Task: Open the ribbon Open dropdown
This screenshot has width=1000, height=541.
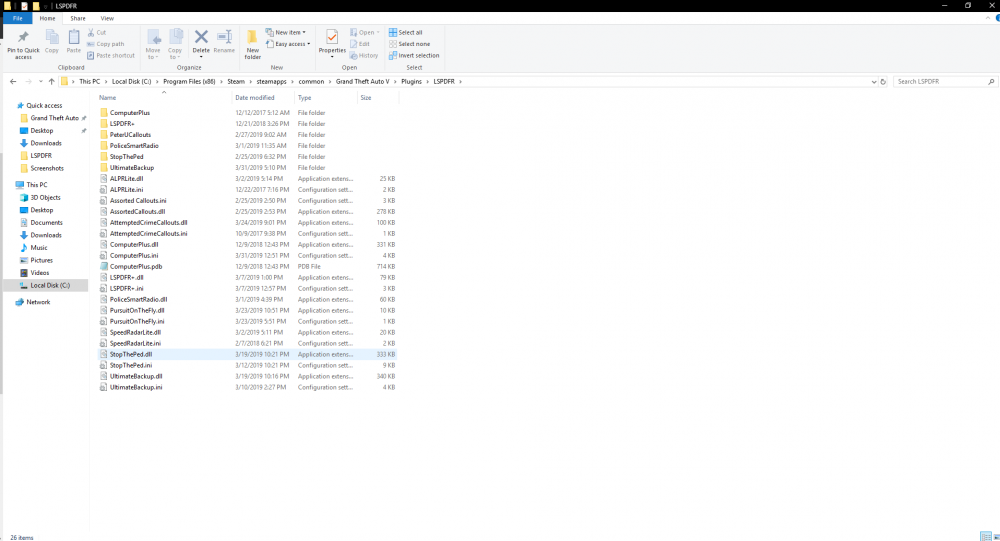Action: pos(365,33)
